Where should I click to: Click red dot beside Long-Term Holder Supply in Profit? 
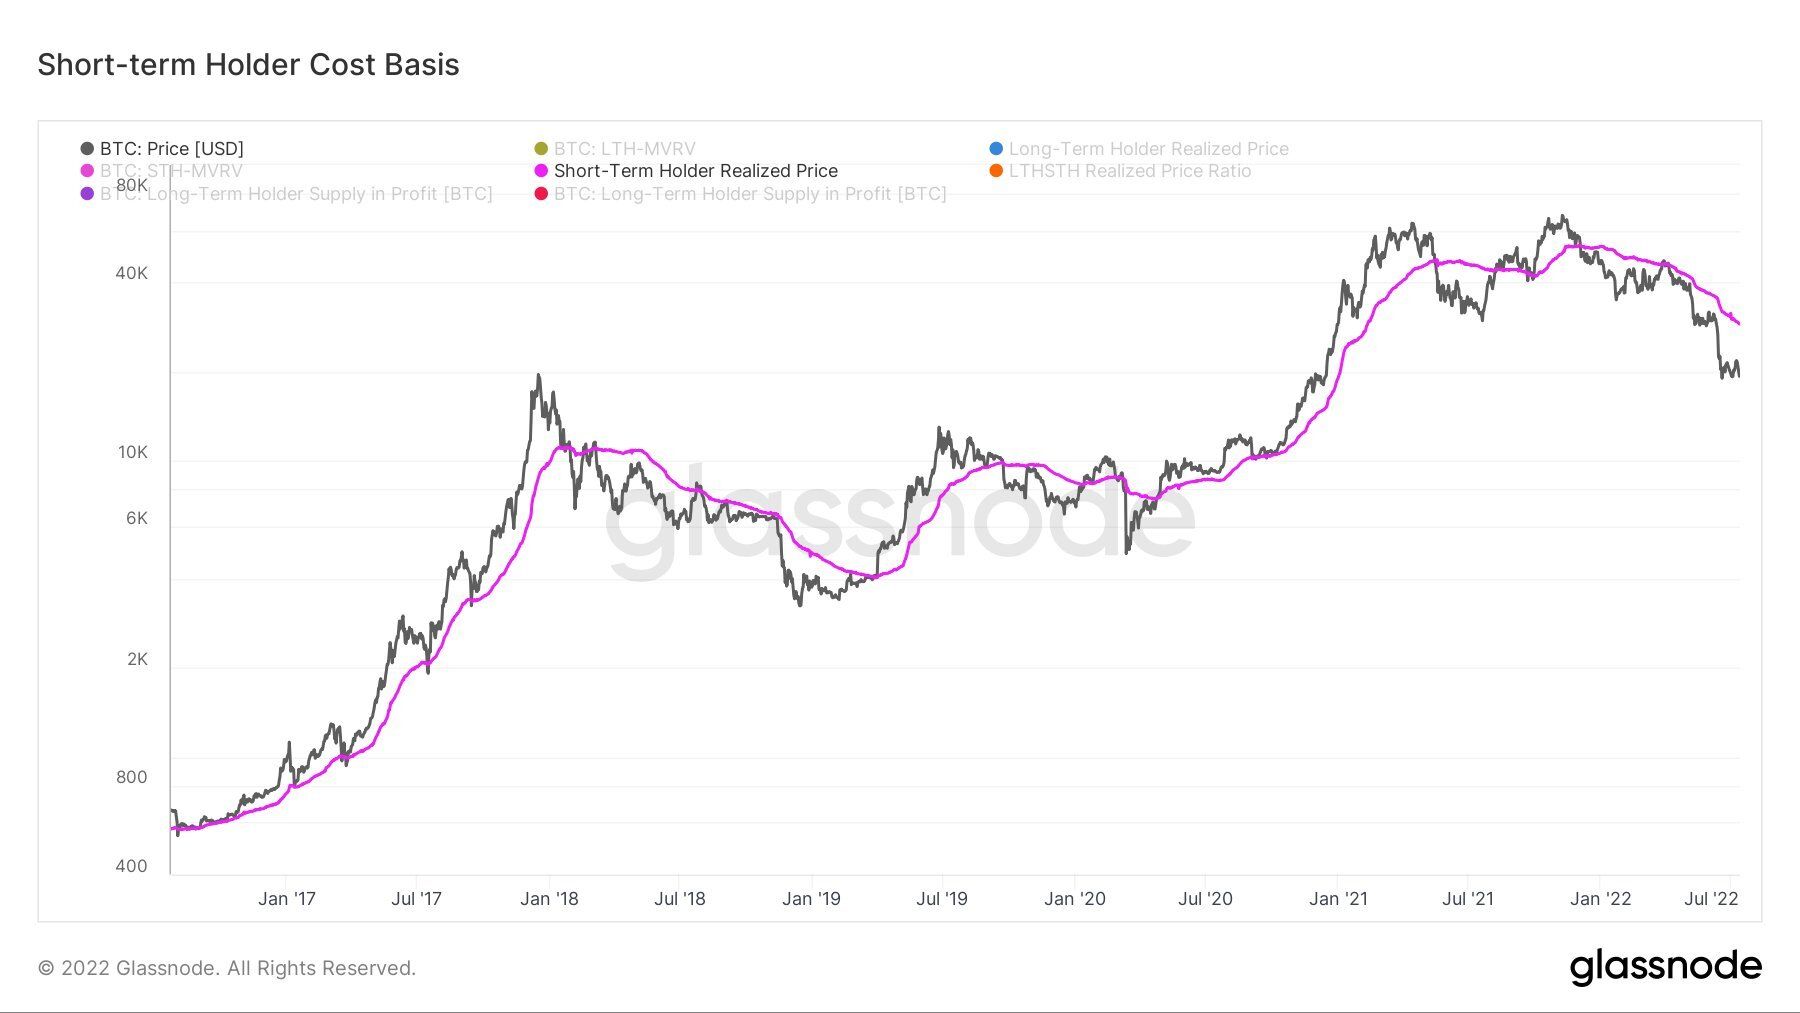[541, 193]
